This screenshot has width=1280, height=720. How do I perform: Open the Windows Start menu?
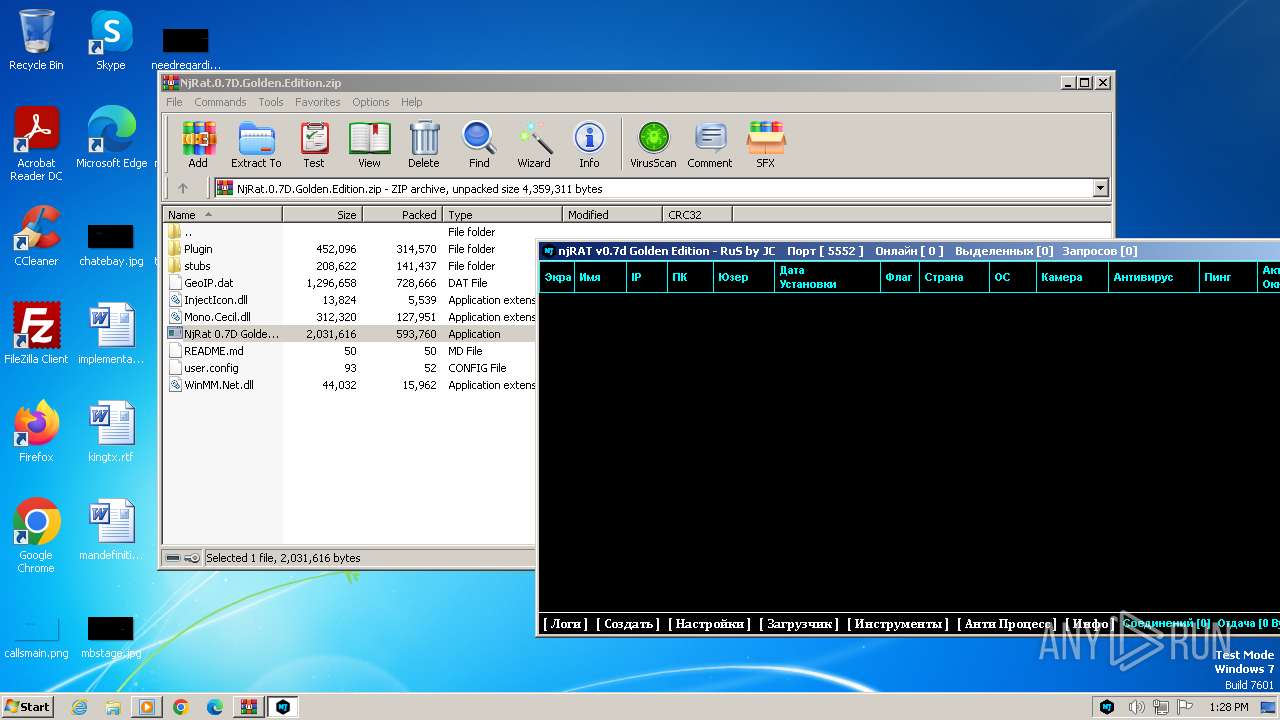[28, 707]
